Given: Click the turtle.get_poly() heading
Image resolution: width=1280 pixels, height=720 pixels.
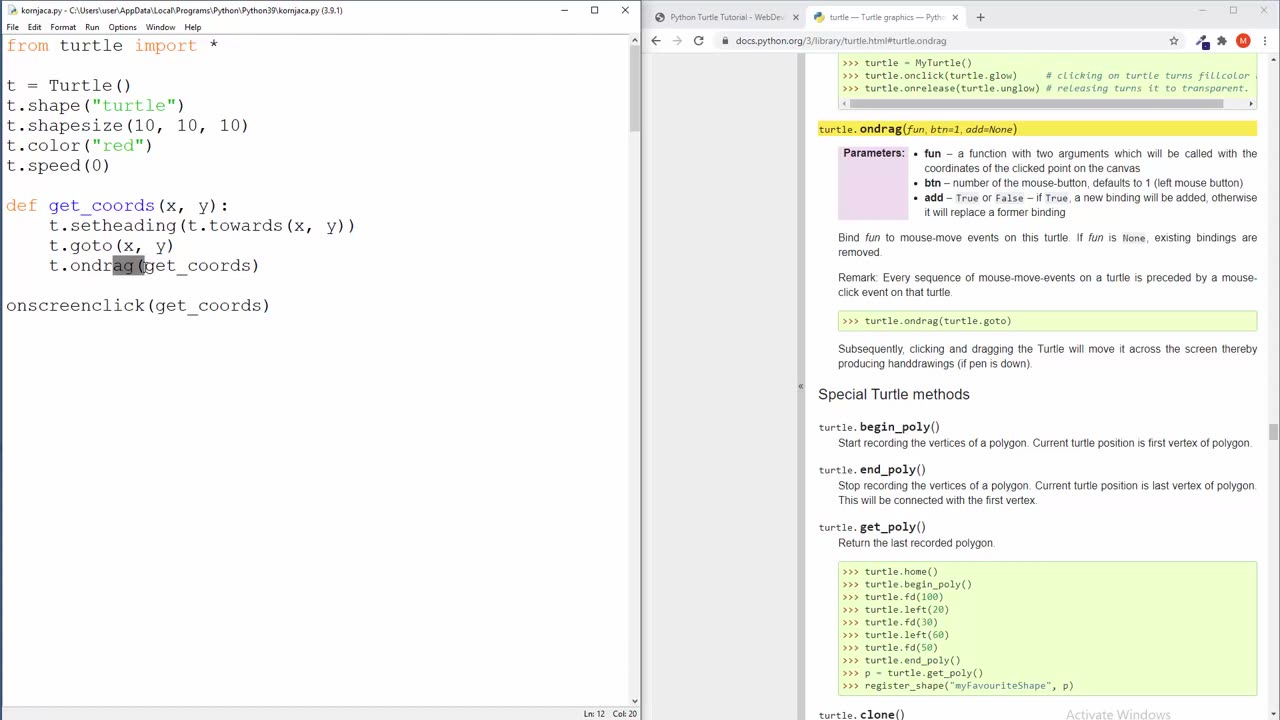Looking at the screenshot, I should 872,527.
